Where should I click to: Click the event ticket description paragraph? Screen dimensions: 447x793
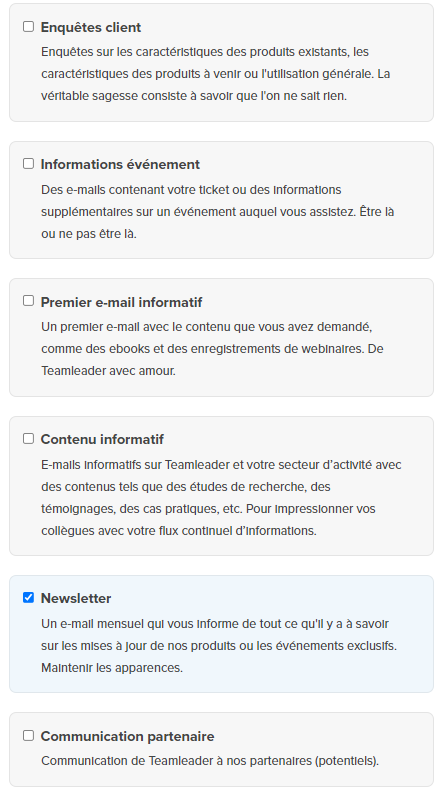click(x=217, y=211)
